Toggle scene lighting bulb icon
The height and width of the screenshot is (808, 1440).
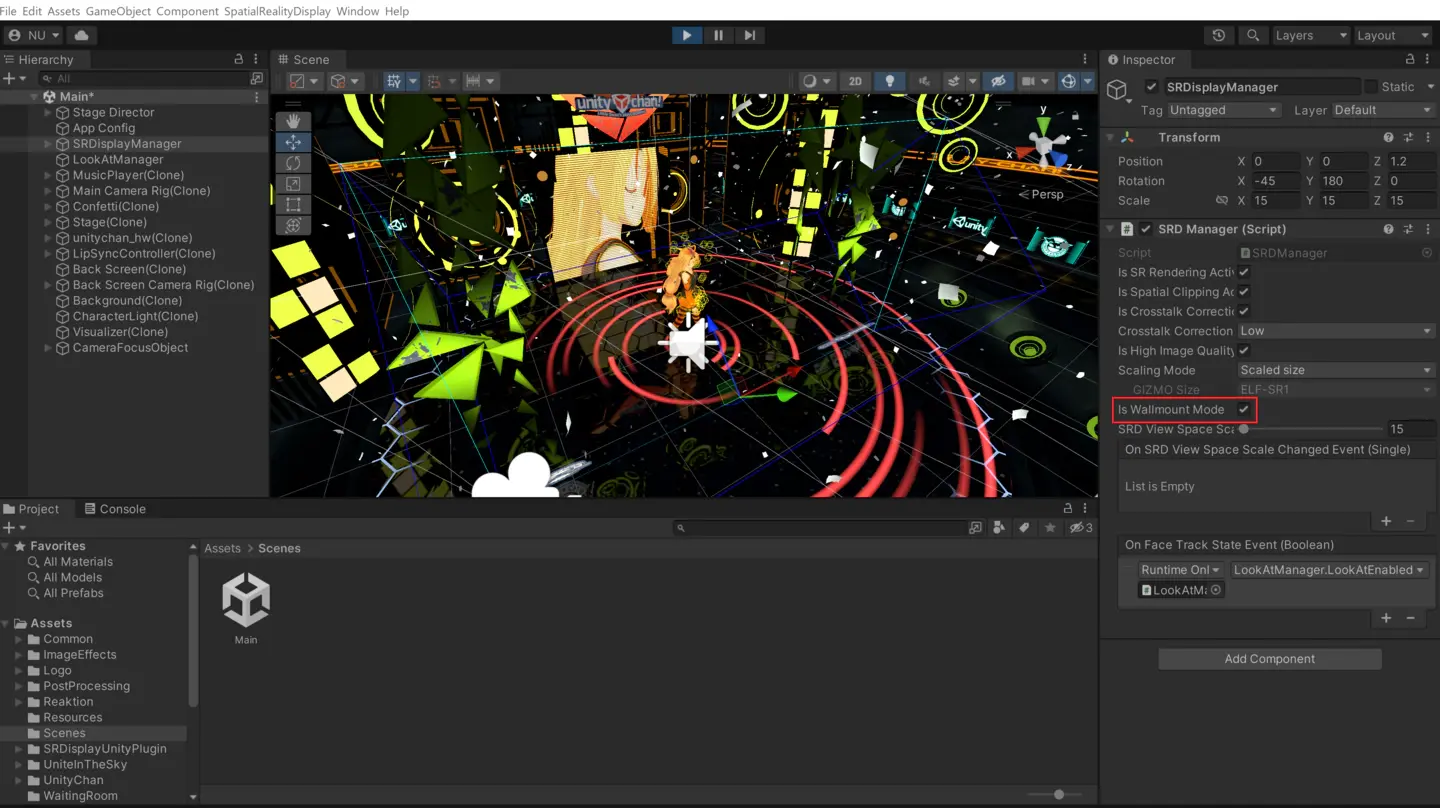click(889, 81)
